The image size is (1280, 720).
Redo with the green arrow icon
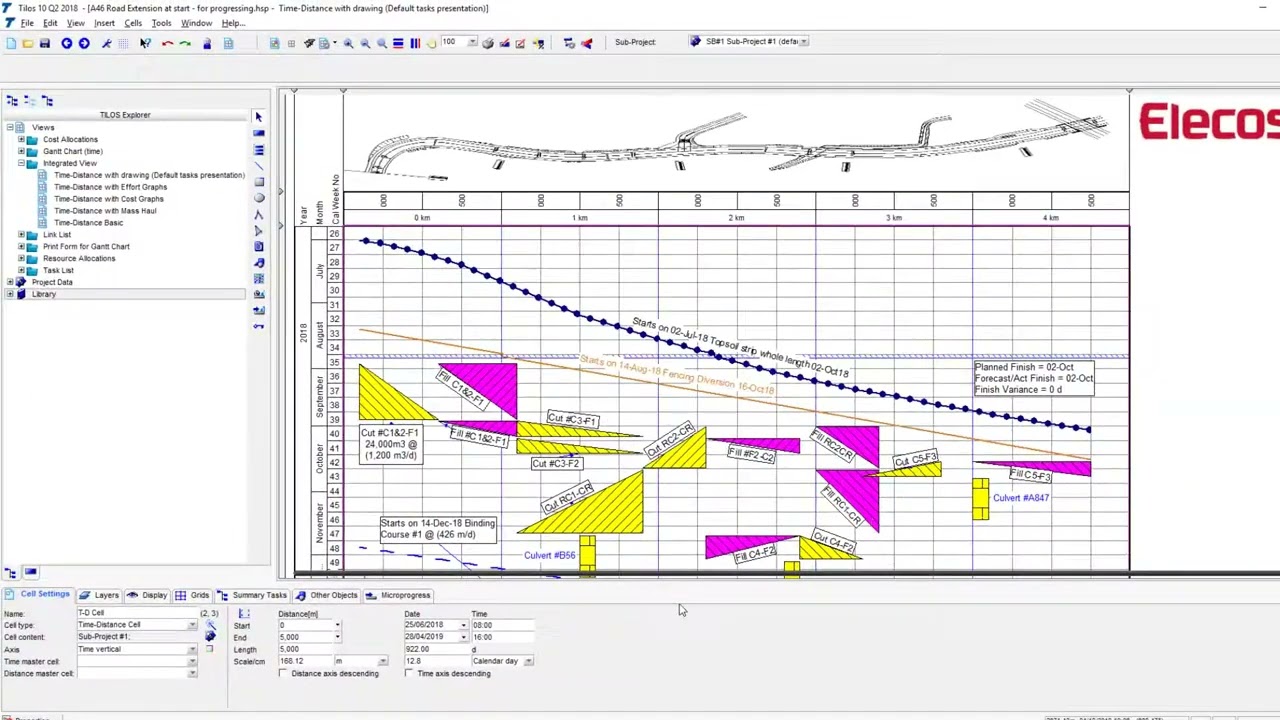click(x=185, y=43)
